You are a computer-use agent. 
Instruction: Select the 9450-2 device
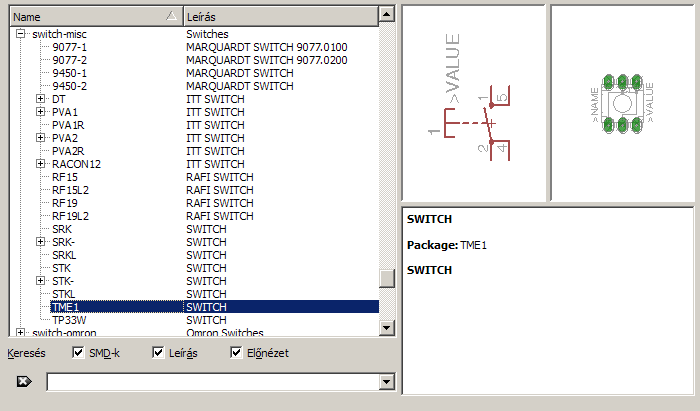tap(70, 86)
